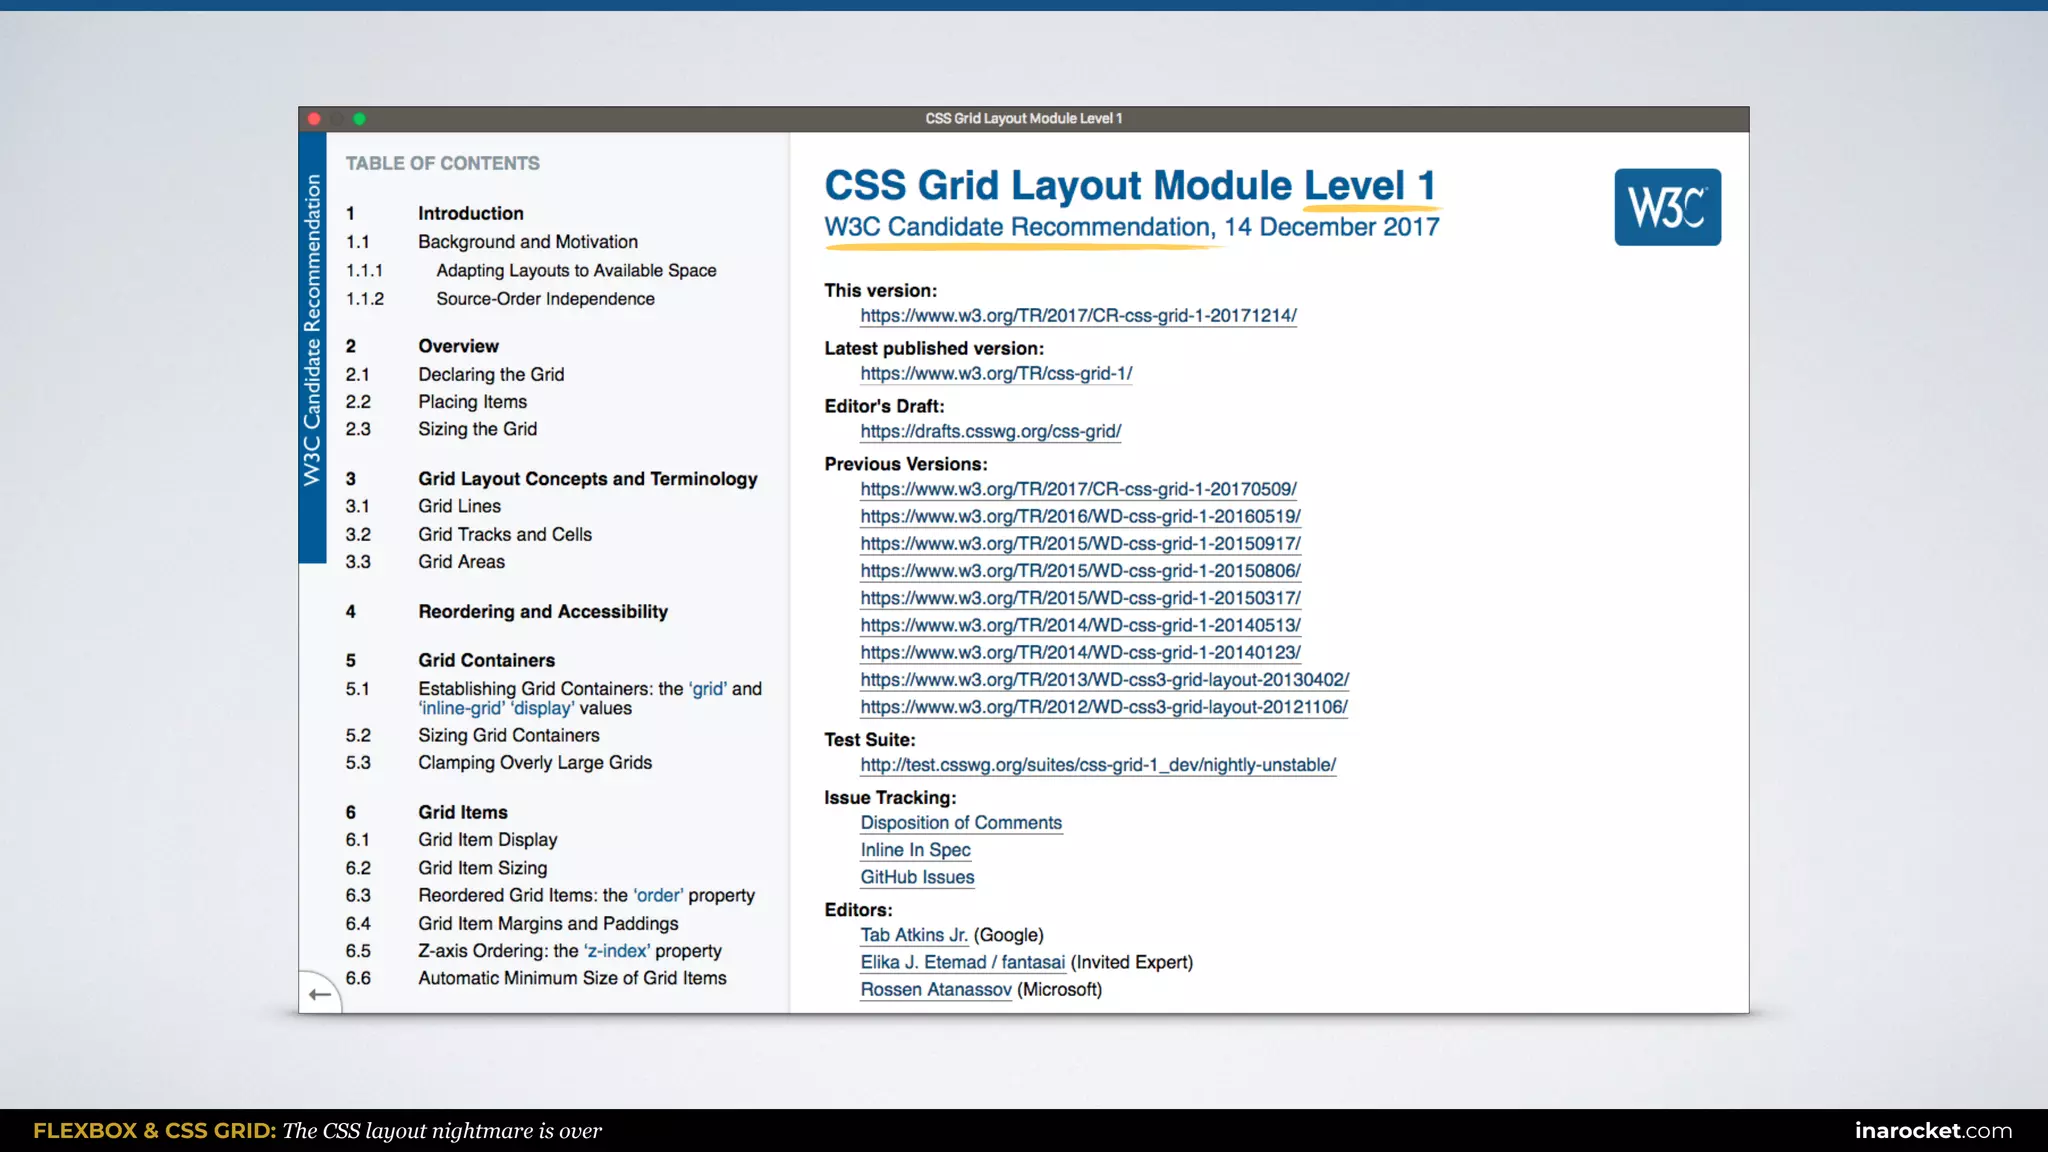Go to Reordering and Accessibility section
2048x1152 pixels.
pos(542,612)
